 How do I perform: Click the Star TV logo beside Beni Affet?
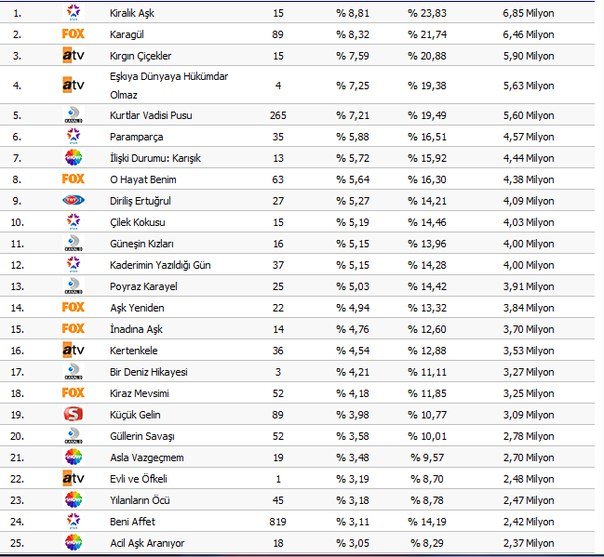[73, 521]
